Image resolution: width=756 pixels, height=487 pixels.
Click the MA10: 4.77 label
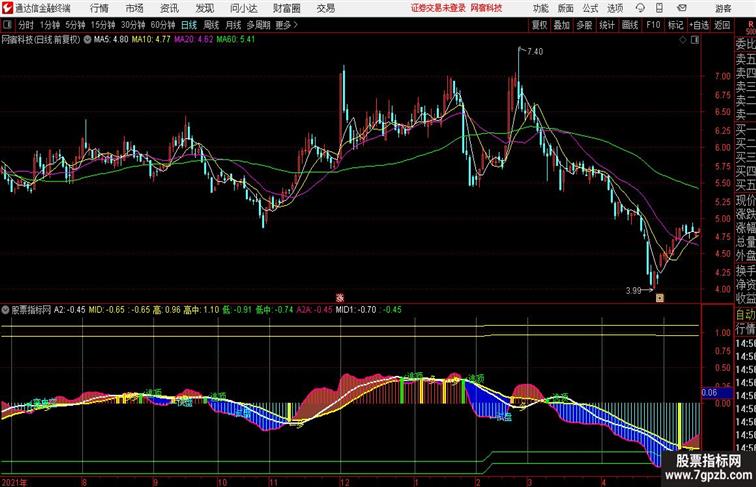(x=151, y=40)
